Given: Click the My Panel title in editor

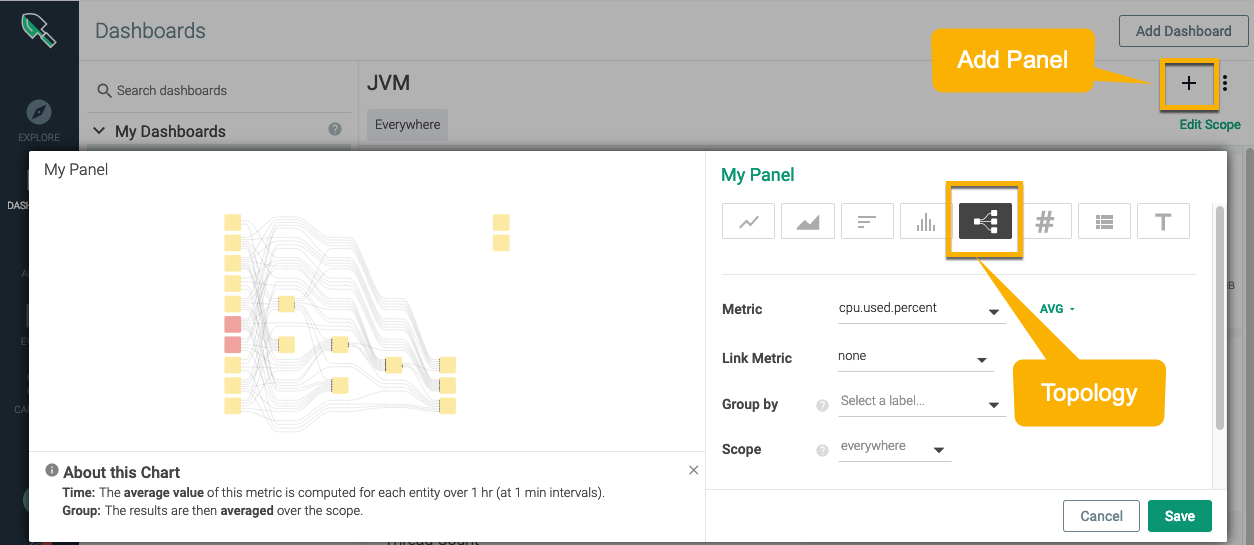Looking at the screenshot, I should 758,175.
